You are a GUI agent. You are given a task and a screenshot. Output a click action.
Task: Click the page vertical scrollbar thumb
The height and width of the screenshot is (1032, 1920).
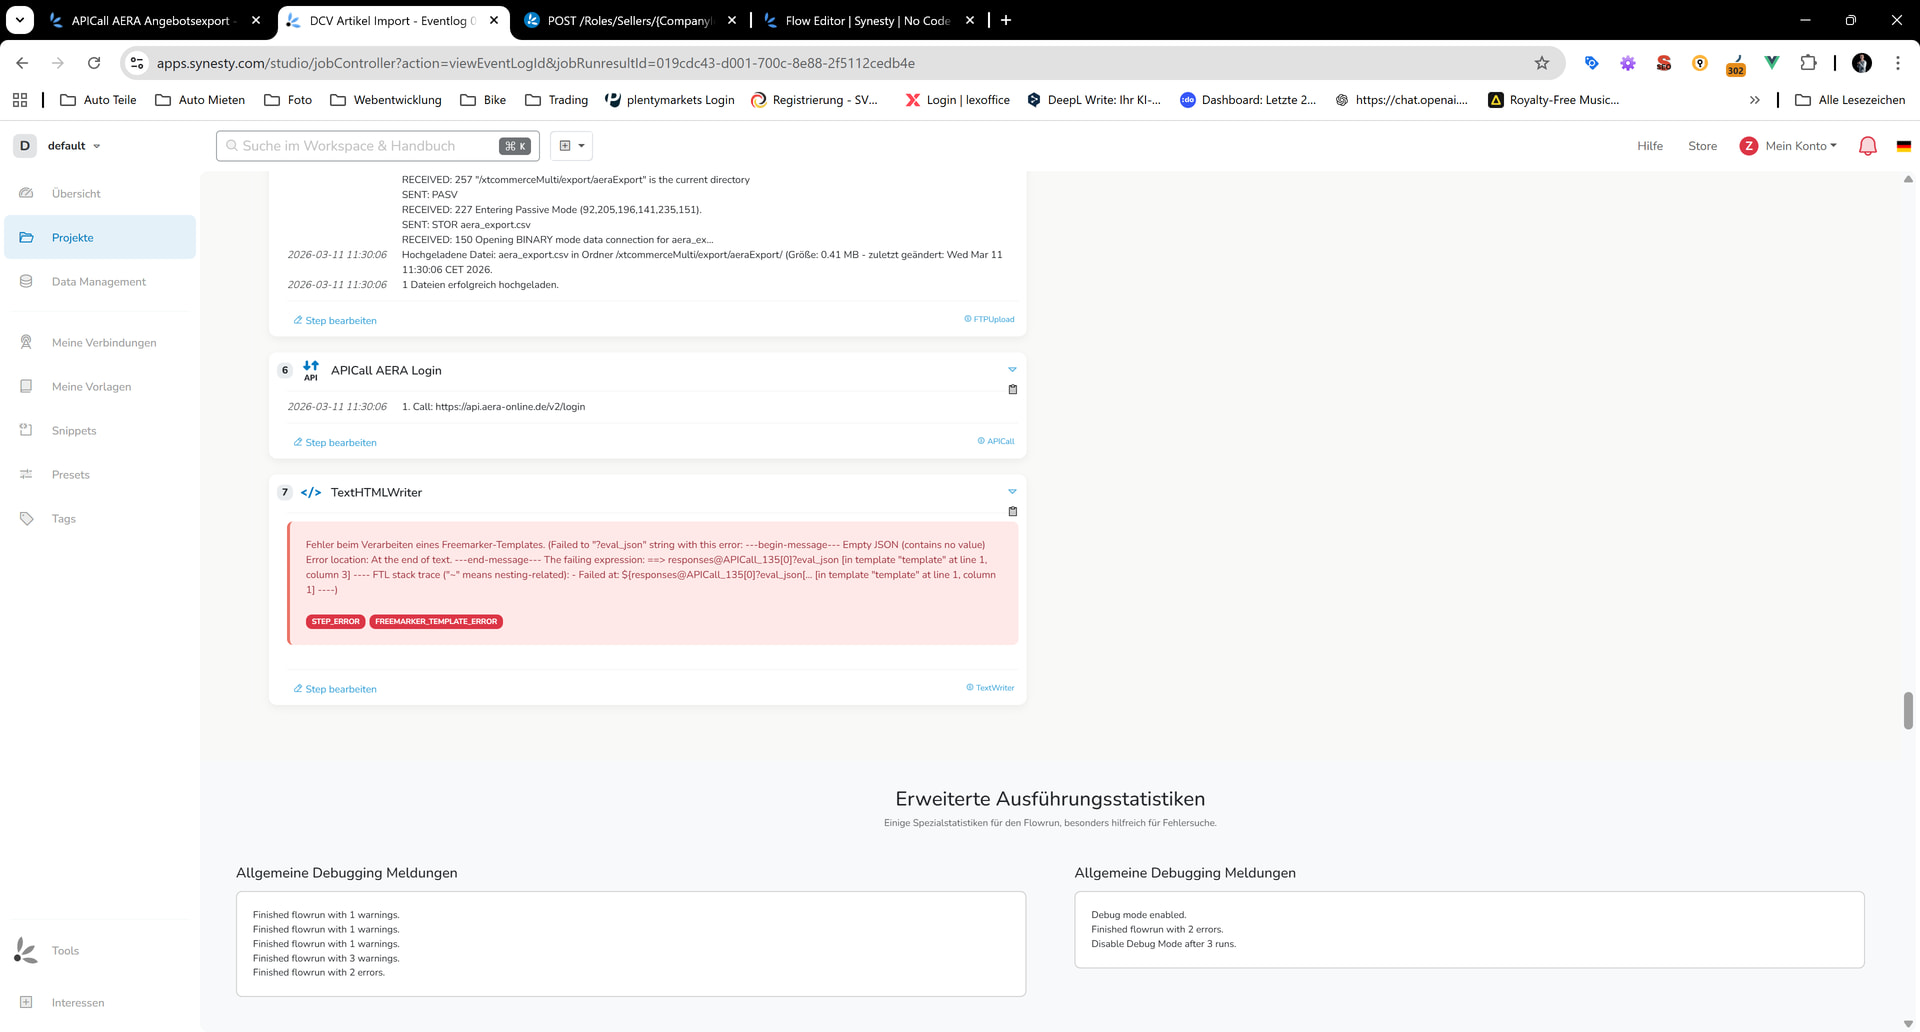click(1908, 710)
